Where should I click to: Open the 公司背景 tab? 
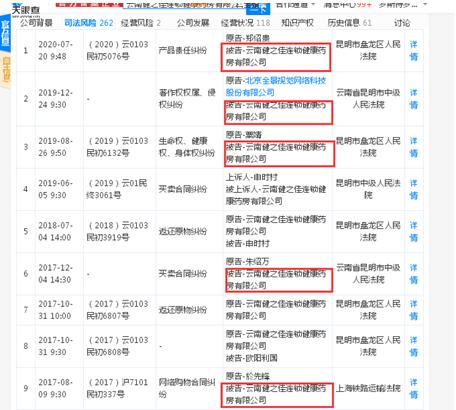[36, 23]
